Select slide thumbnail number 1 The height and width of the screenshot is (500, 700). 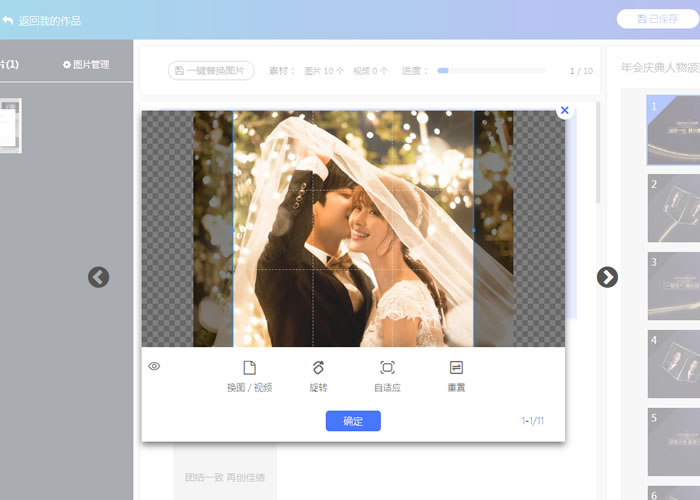pos(674,130)
